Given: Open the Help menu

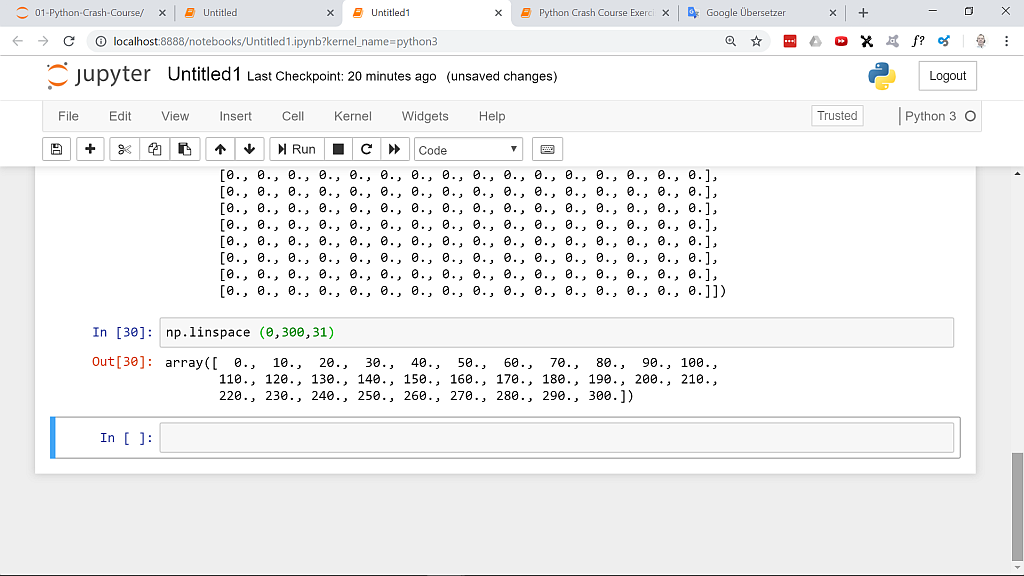Looking at the screenshot, I should (492, 116).
